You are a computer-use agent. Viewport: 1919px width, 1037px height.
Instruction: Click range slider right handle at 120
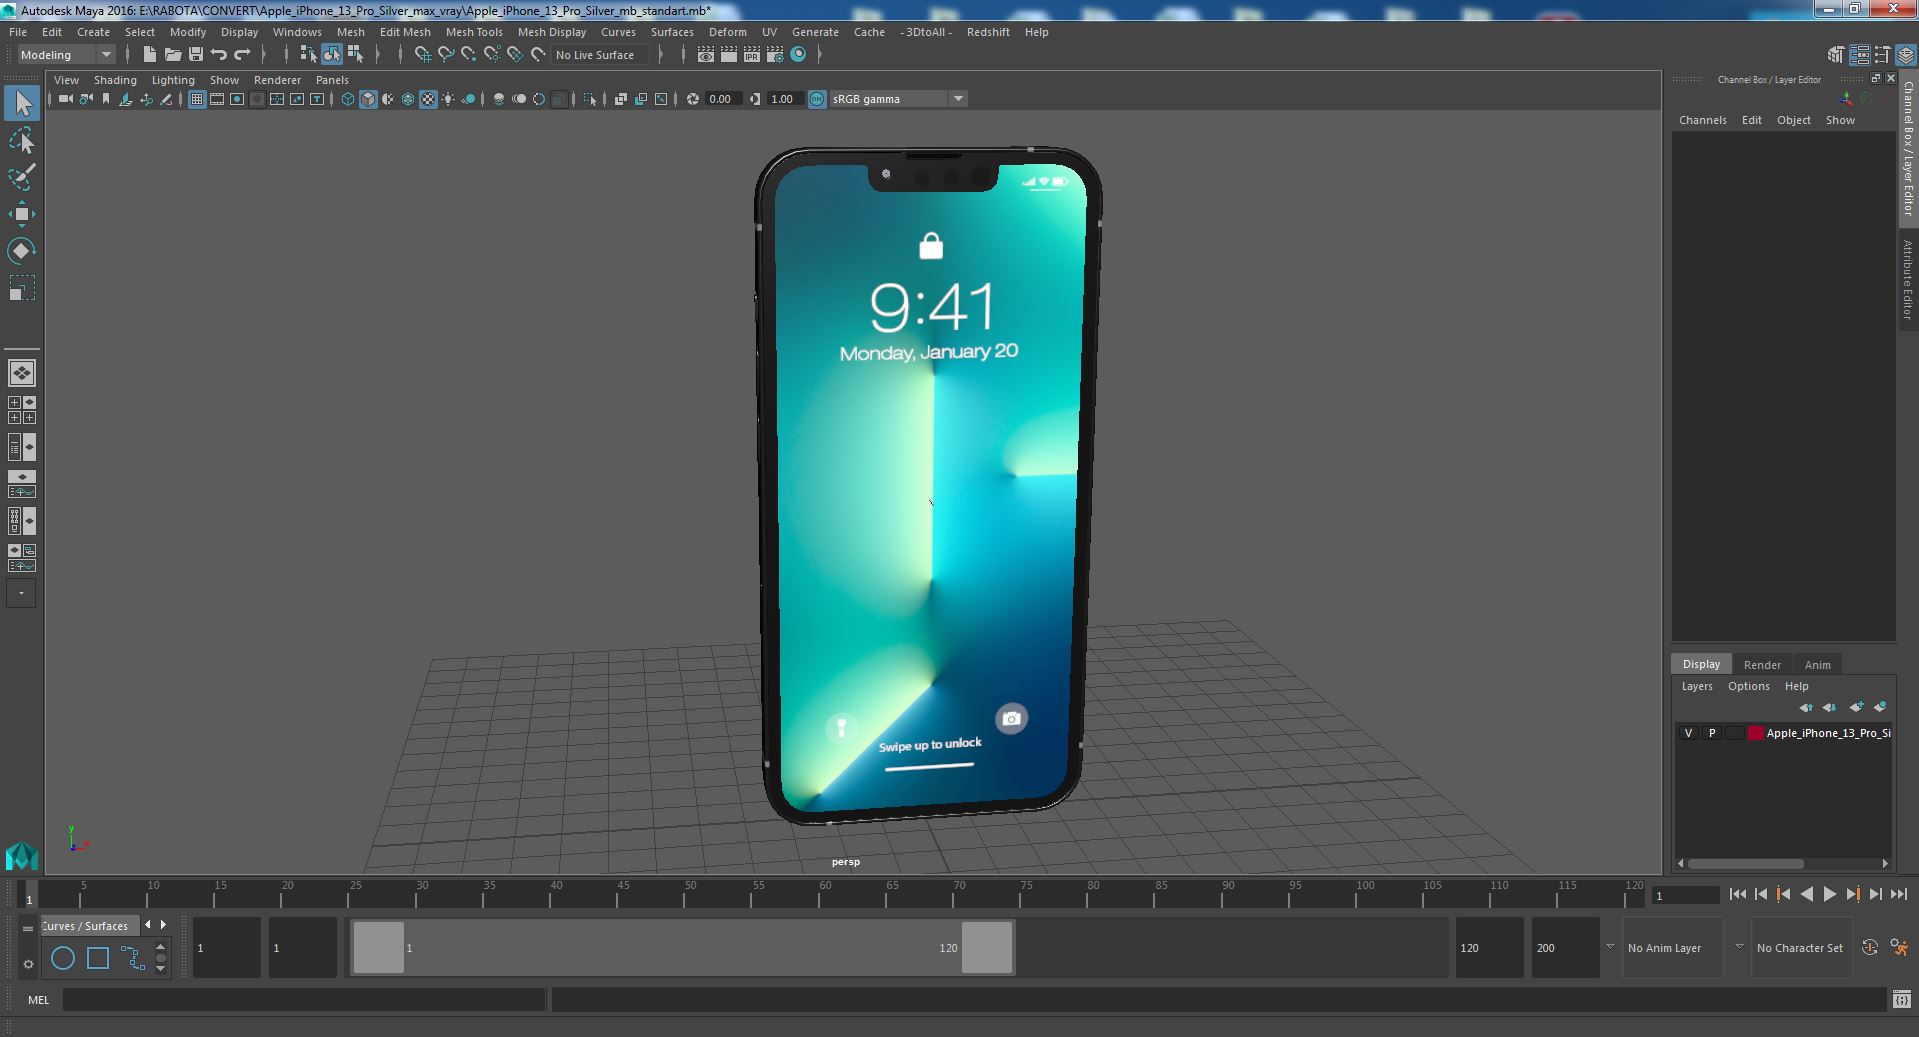pyautogui.click(x=987, y=948)
